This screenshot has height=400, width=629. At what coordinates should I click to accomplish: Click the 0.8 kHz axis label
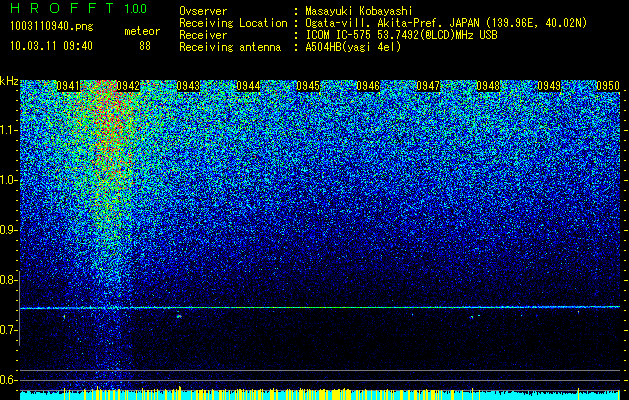[7, 280]
